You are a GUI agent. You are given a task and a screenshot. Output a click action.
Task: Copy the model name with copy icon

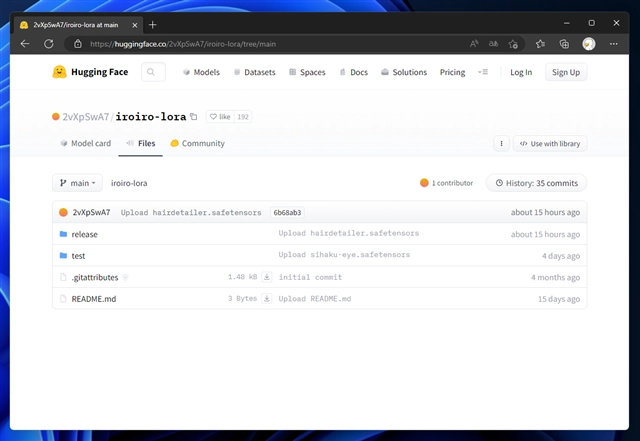point(194,117)
